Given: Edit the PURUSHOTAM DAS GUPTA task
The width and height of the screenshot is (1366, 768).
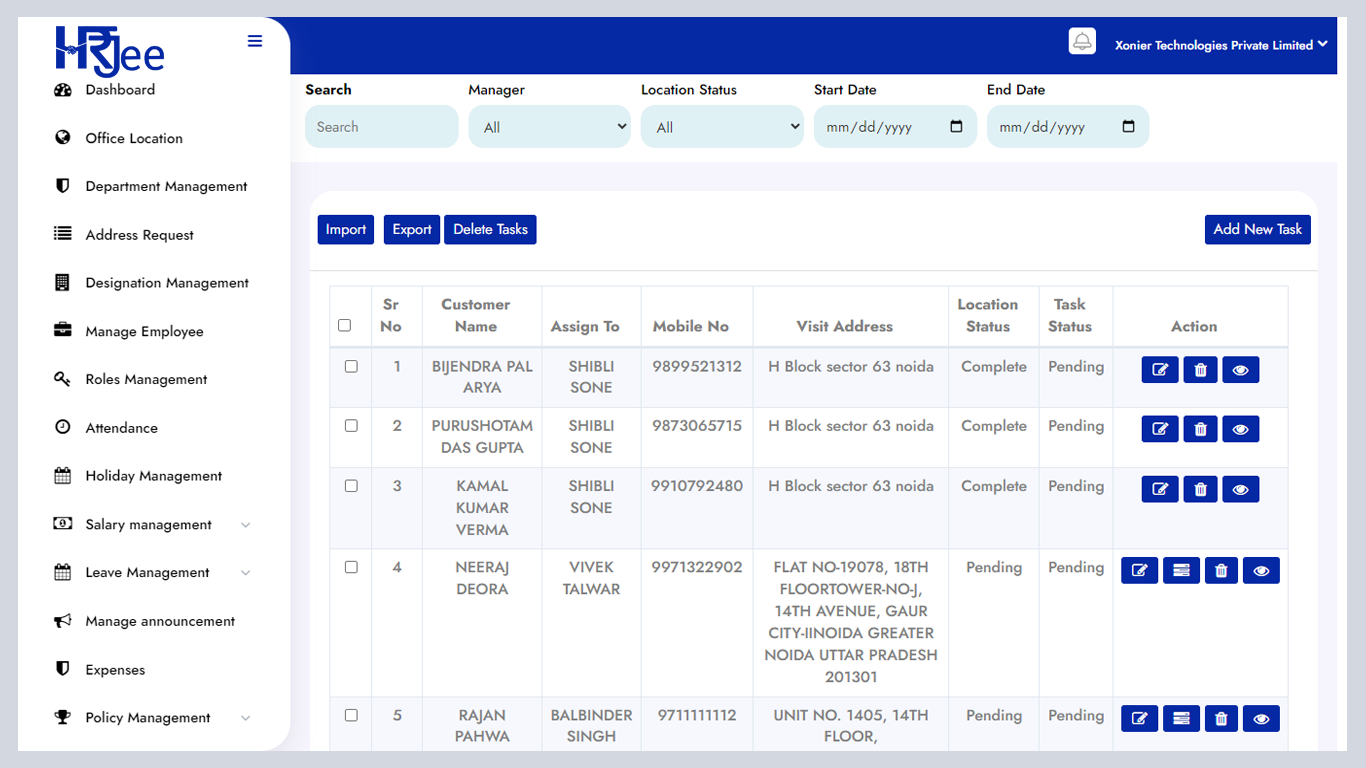Looking at the screenshot, I should coord(1160,429).
